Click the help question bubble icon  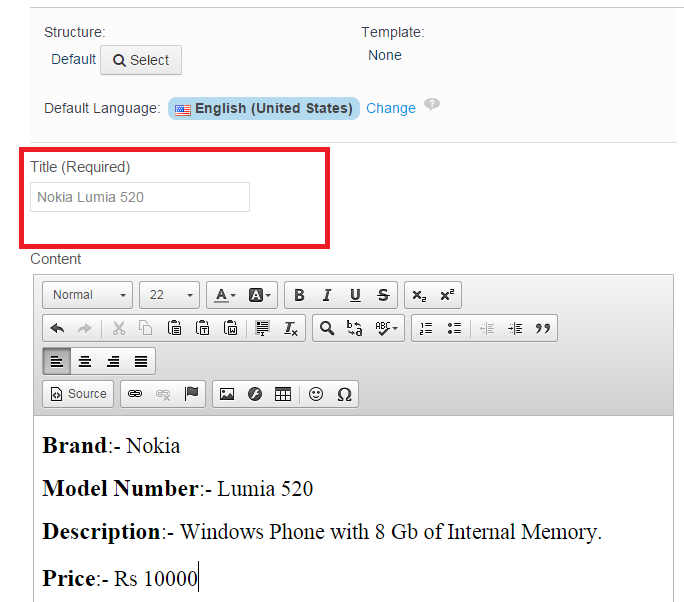click(x=432, y=104)
